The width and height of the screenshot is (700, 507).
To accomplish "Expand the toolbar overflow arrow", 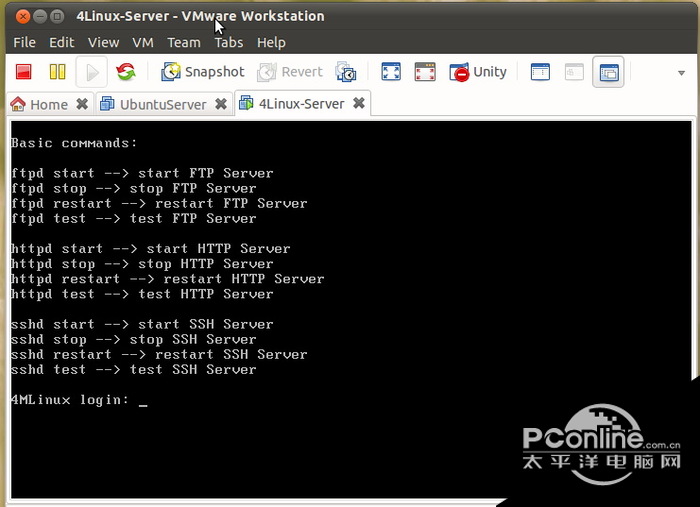I will point(681,73).
